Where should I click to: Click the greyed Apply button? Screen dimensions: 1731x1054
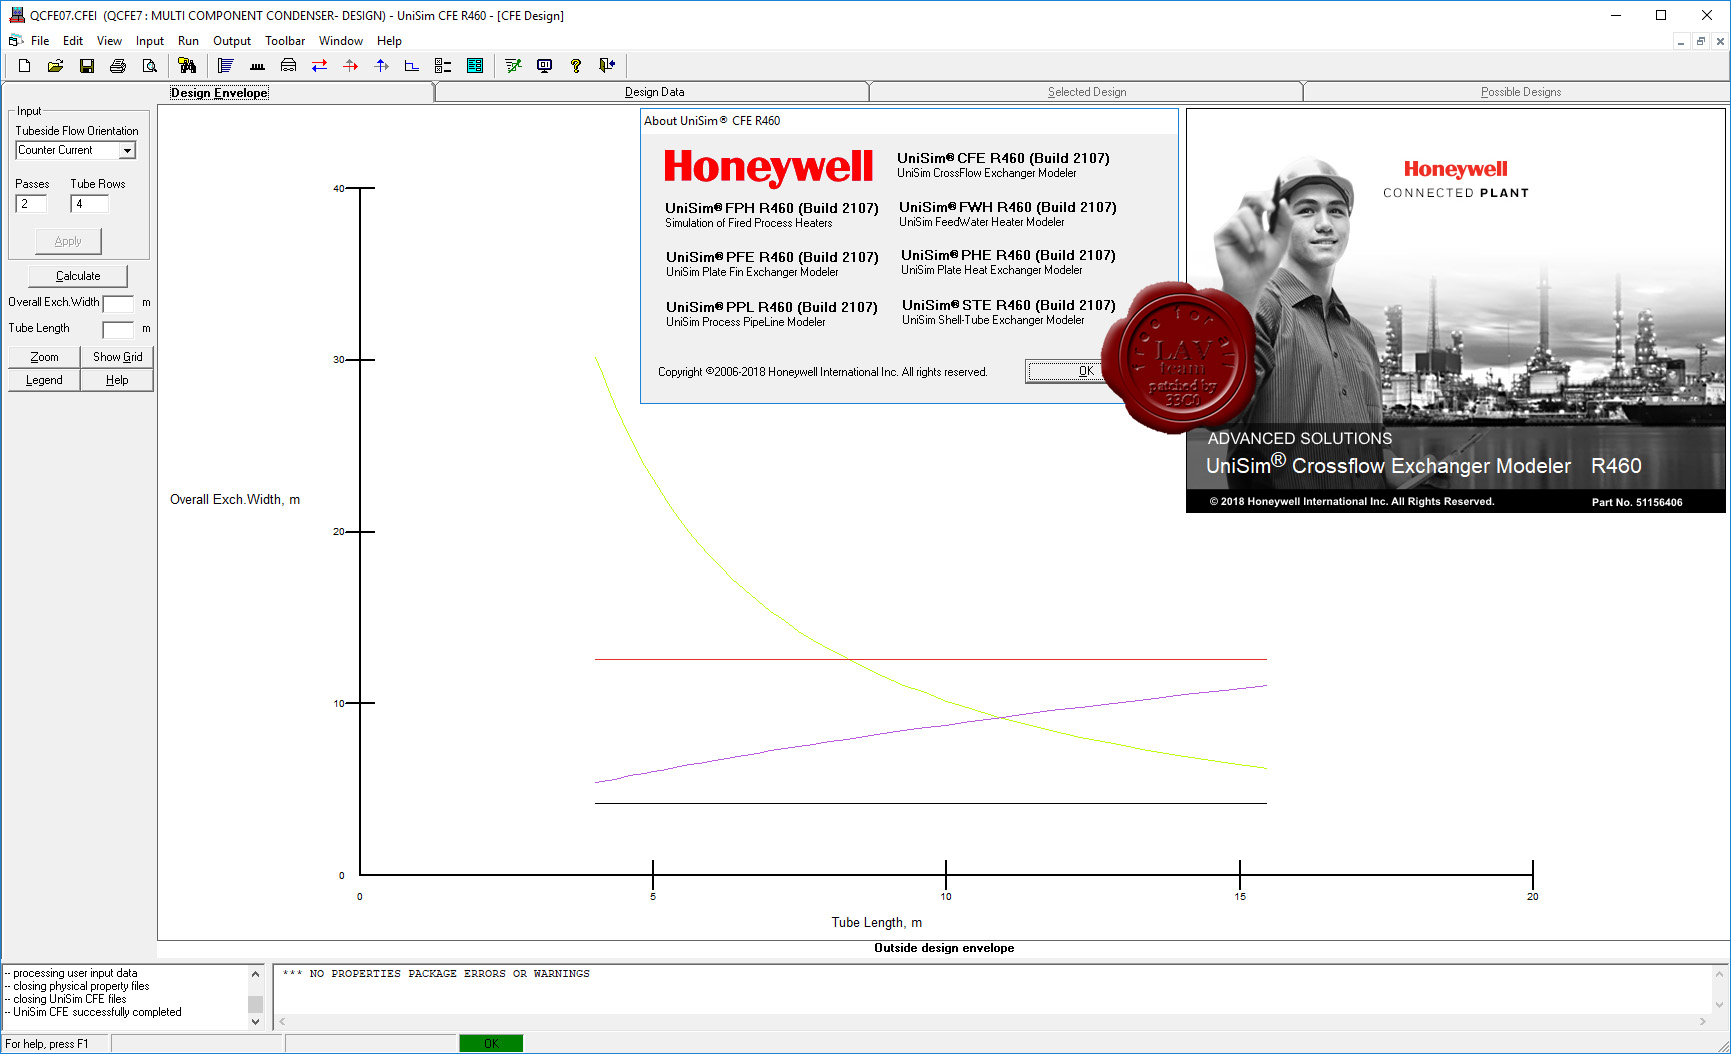[x=68, y=241]
